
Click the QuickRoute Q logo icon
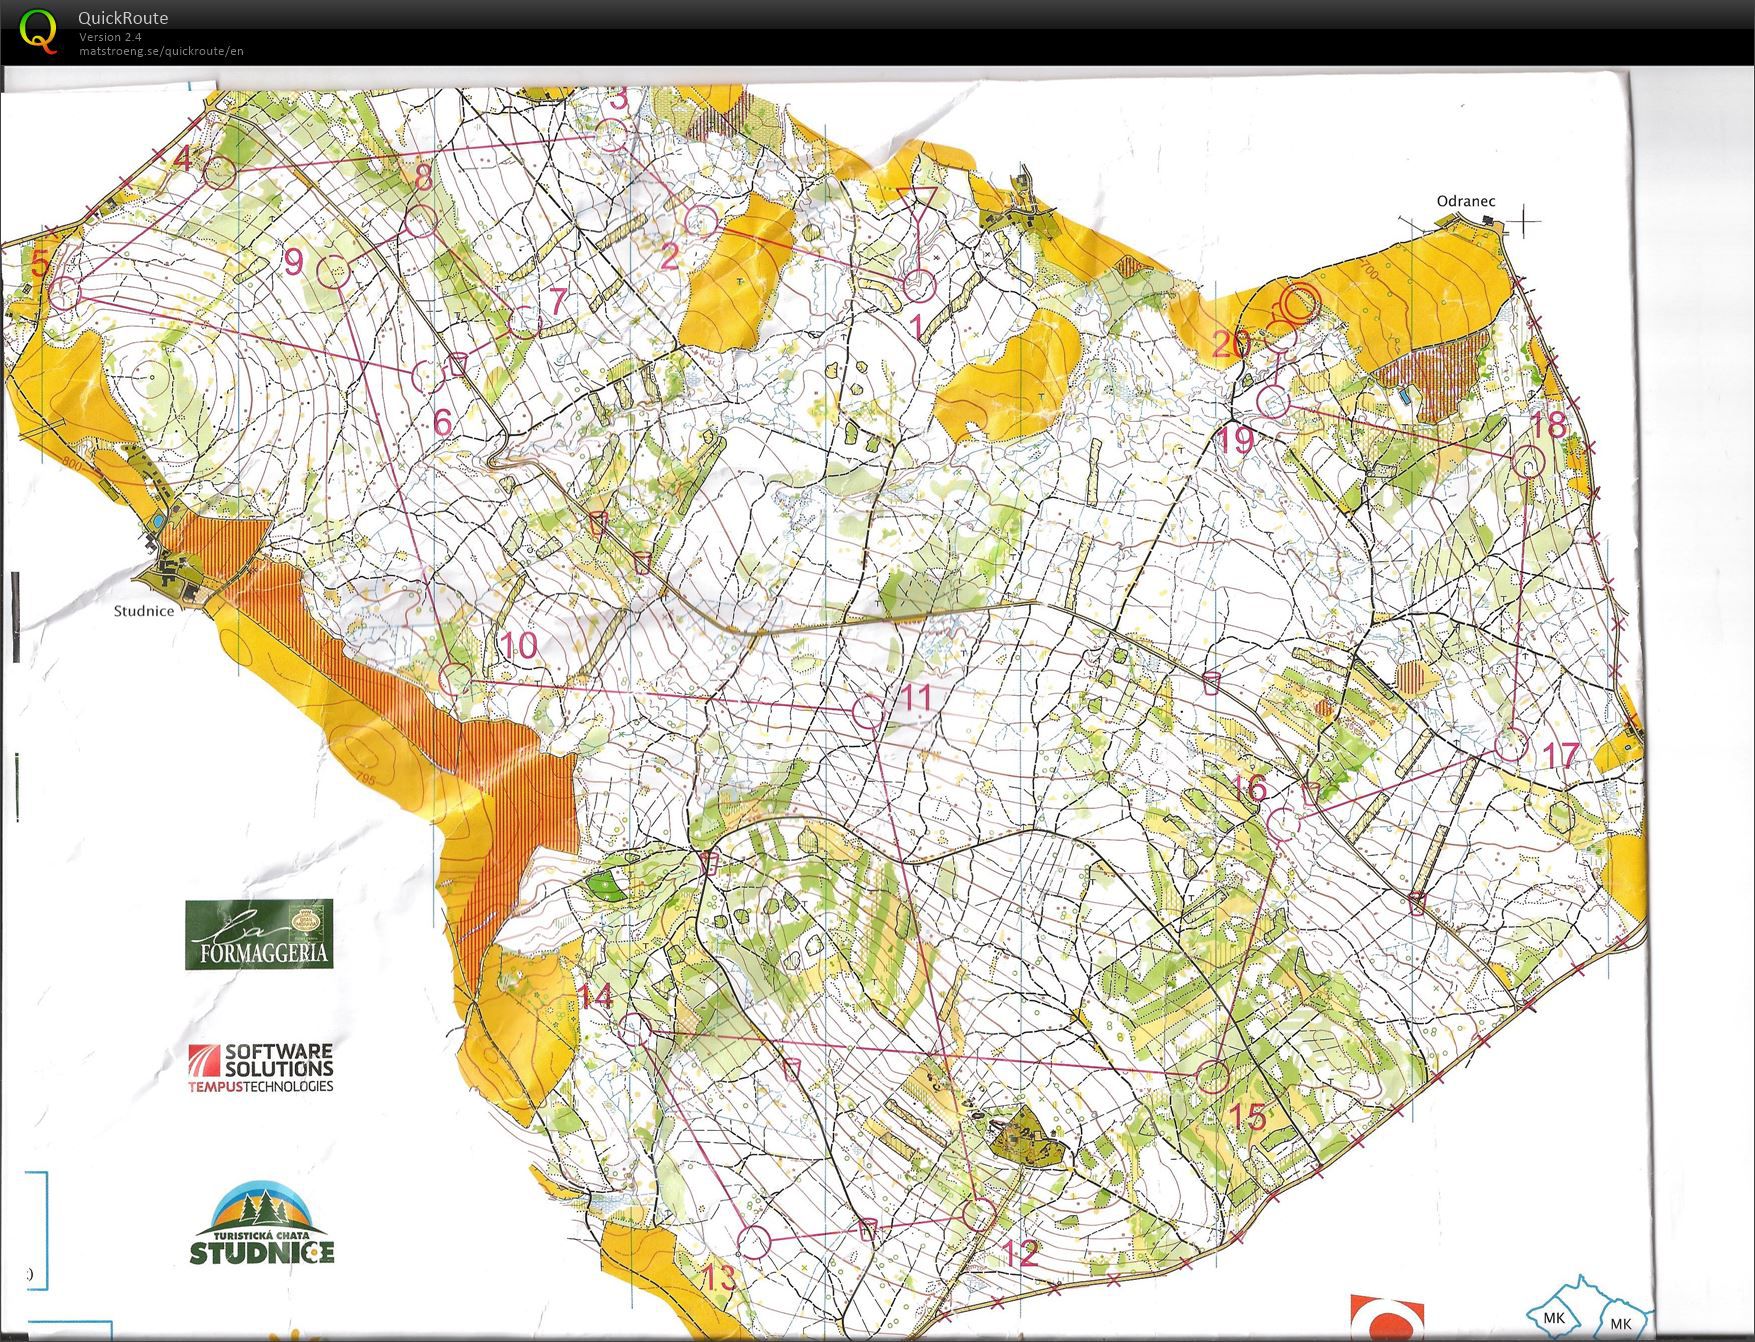pos(39,30)
